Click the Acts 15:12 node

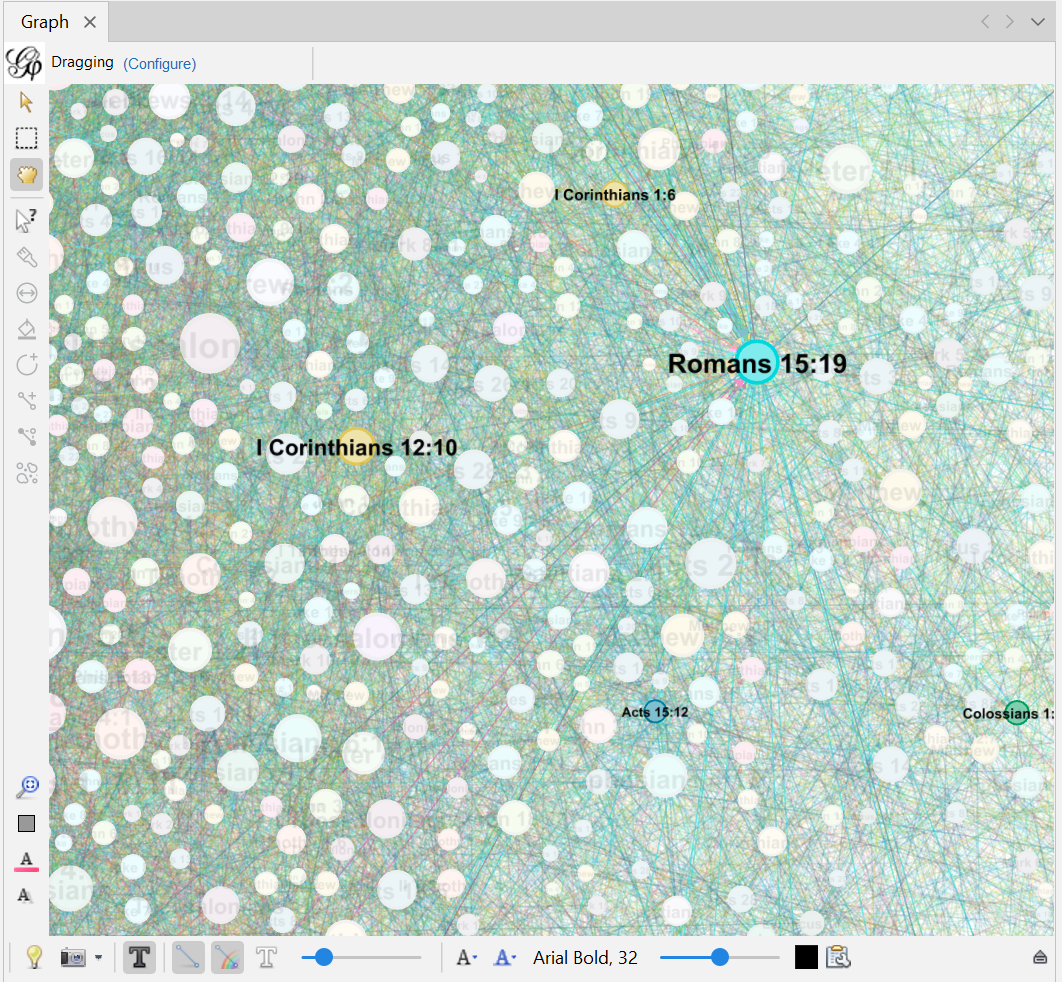655,712
